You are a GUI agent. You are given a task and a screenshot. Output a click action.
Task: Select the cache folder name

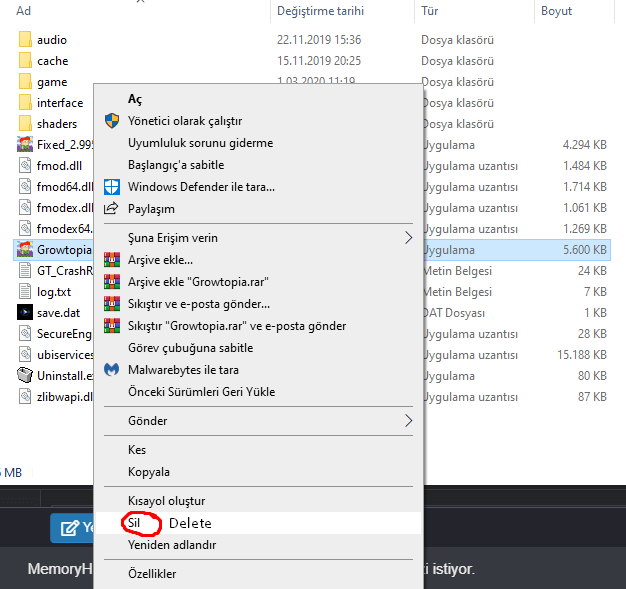click(x=53, y=61)
